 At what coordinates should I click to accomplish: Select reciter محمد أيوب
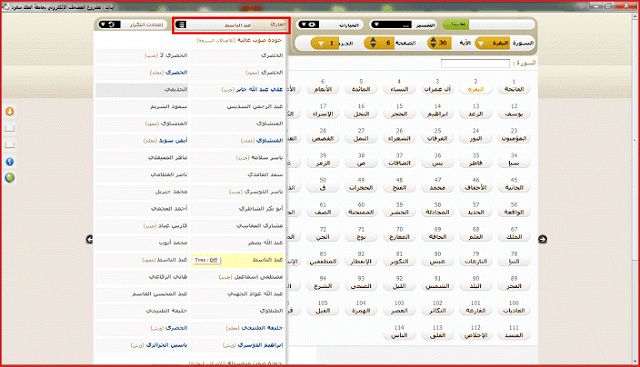pyautogui.click(x=141, y=242)
